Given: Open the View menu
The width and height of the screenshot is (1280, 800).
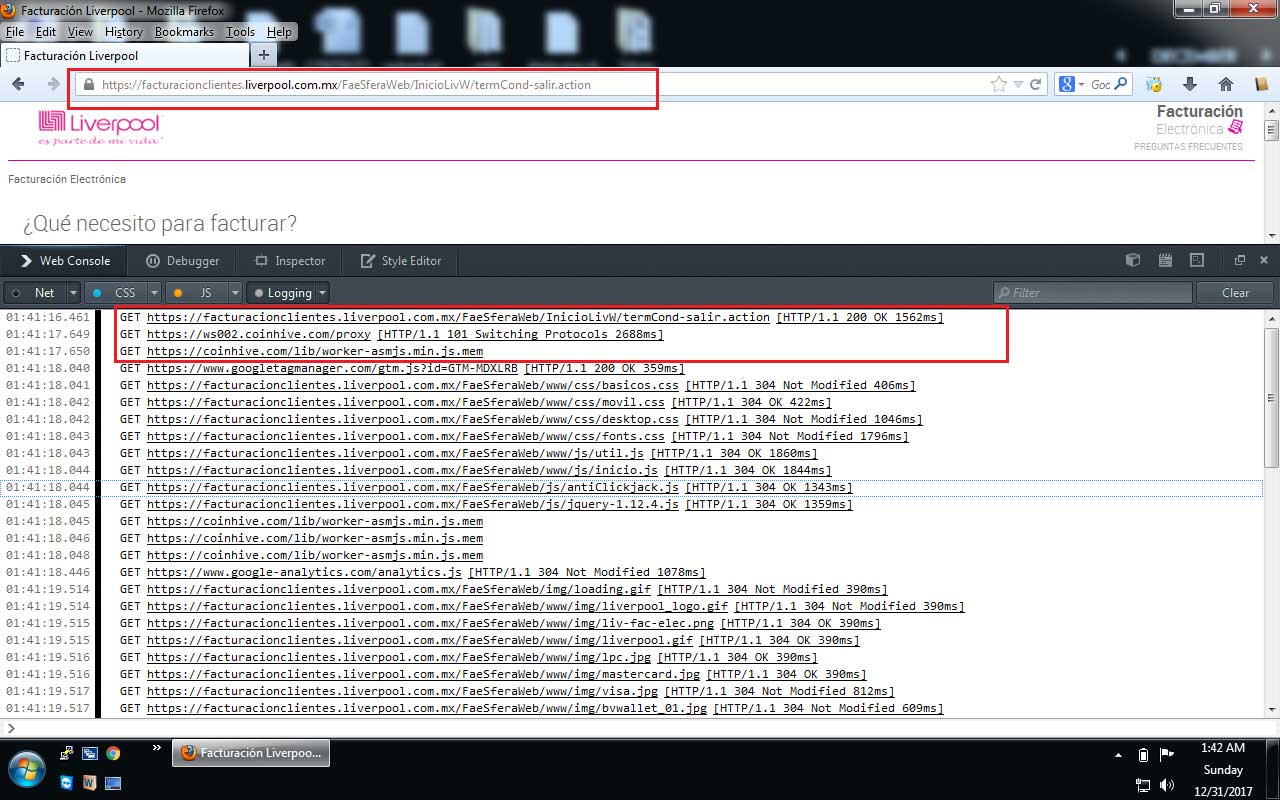Looking at the screenshot, I should 80,32.
